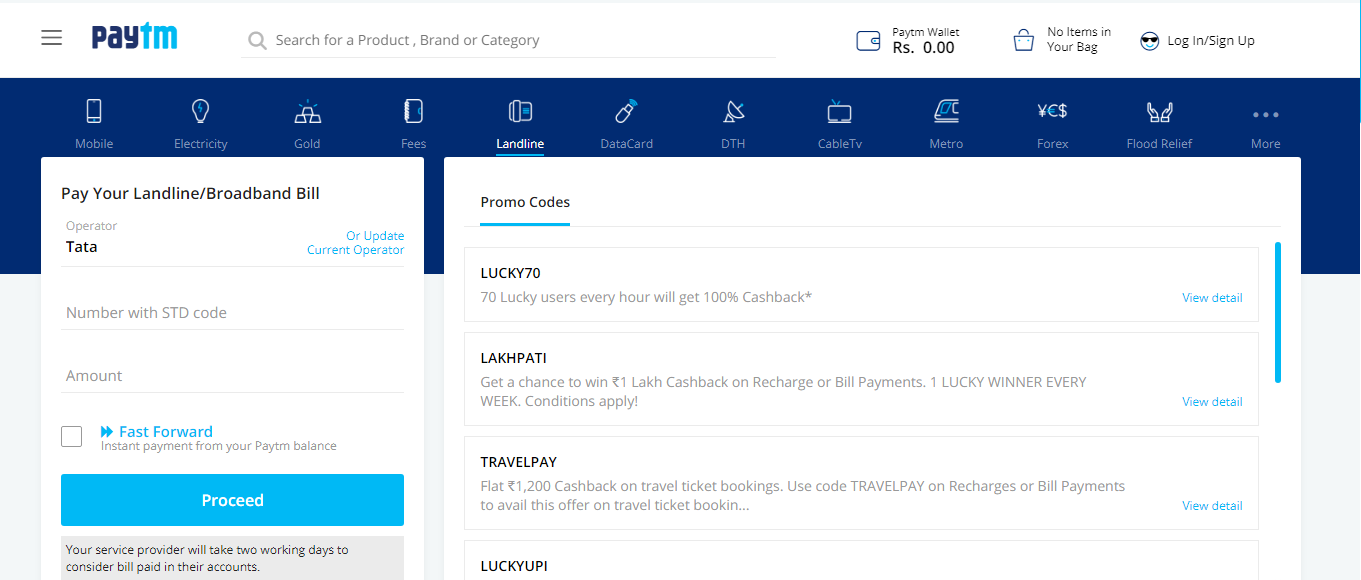Image resolution: width=1361 pixels, height=580 pixels.
Task: Open the Mobile category label
Action: [x=94, y=144]
